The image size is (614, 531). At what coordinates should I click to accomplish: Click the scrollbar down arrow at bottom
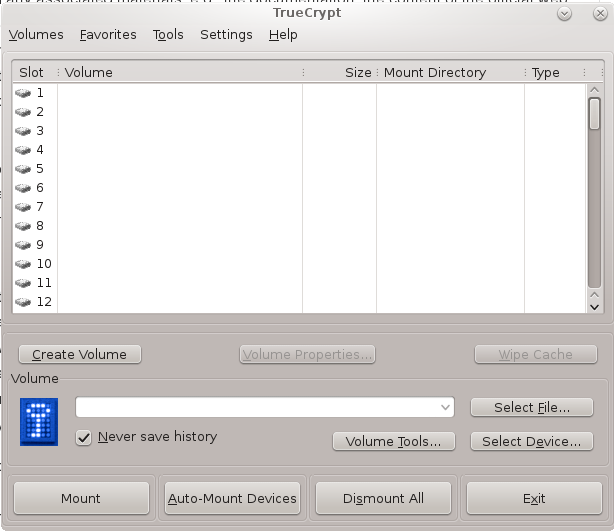click(x=594, y=307)
